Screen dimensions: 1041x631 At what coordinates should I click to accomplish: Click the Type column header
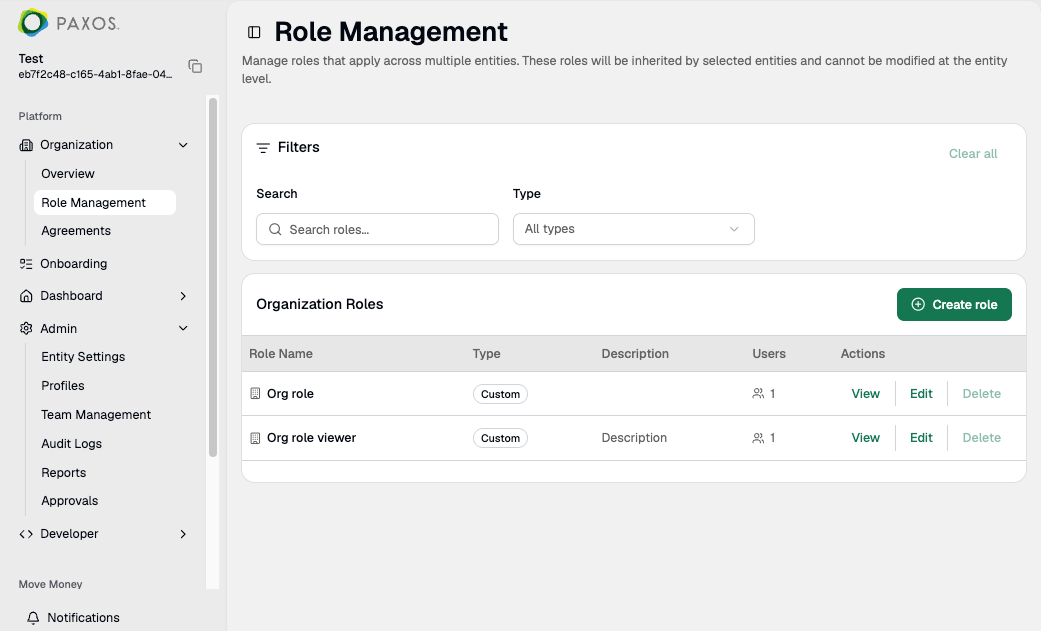(x=486, y=354)
